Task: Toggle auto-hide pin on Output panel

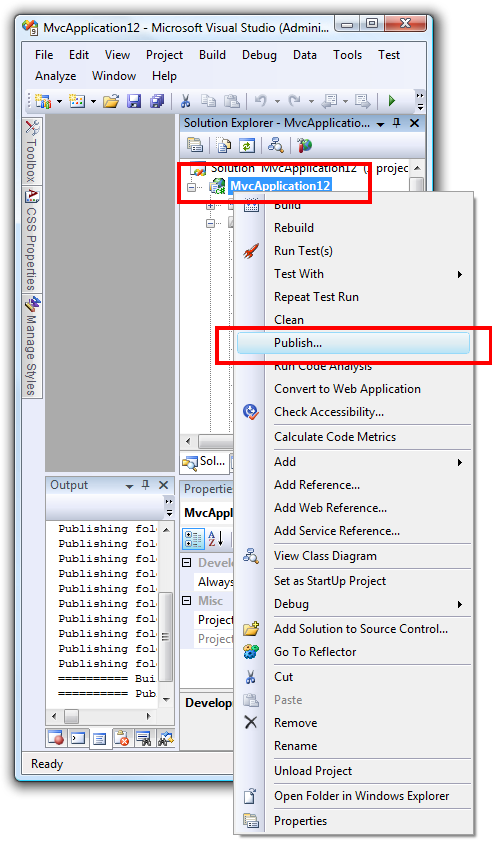Action: (x=145, y=485)
